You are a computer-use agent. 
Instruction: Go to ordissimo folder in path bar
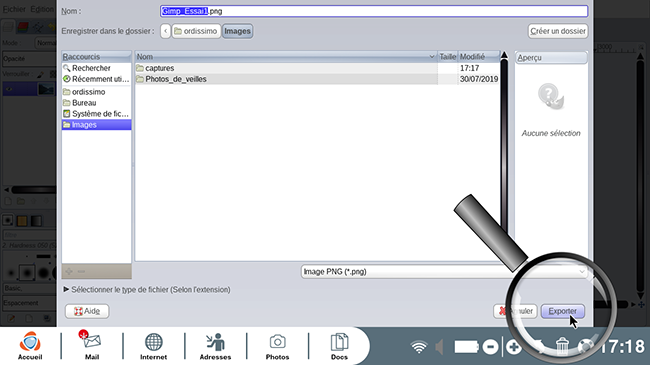[196, 31]
